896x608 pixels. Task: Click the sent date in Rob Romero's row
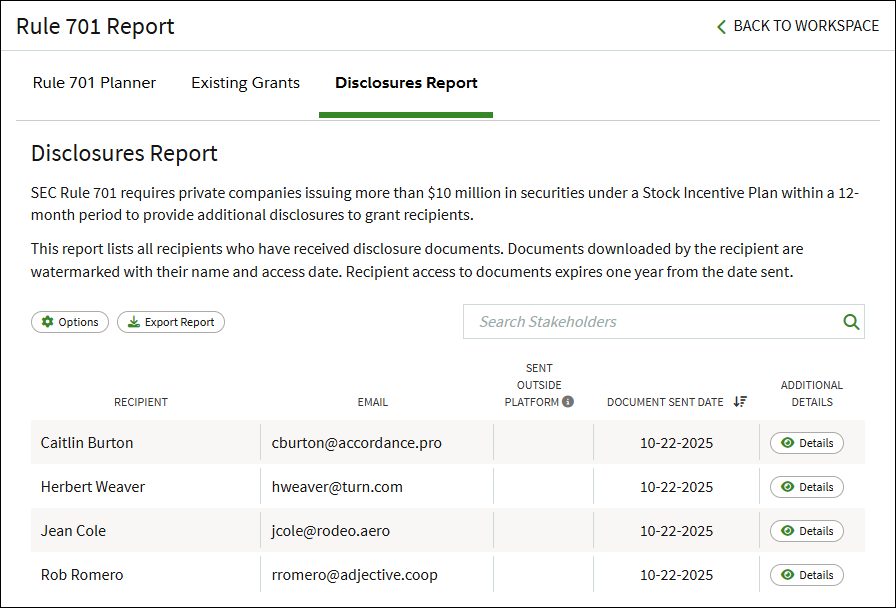coord(677,575)
